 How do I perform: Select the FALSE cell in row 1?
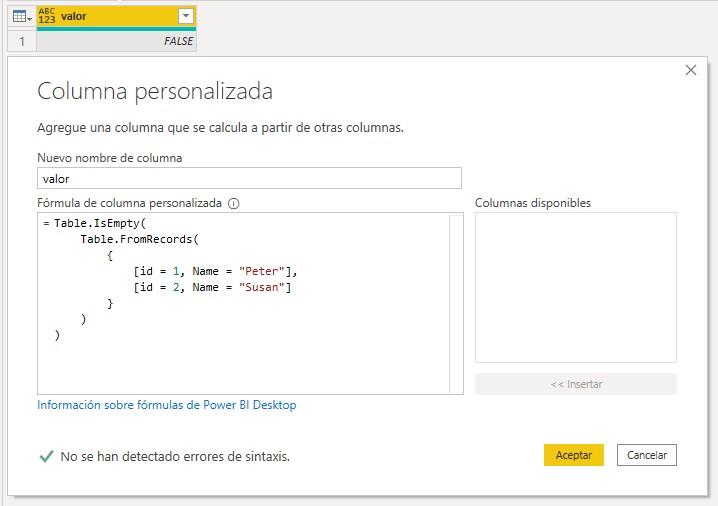116,41
